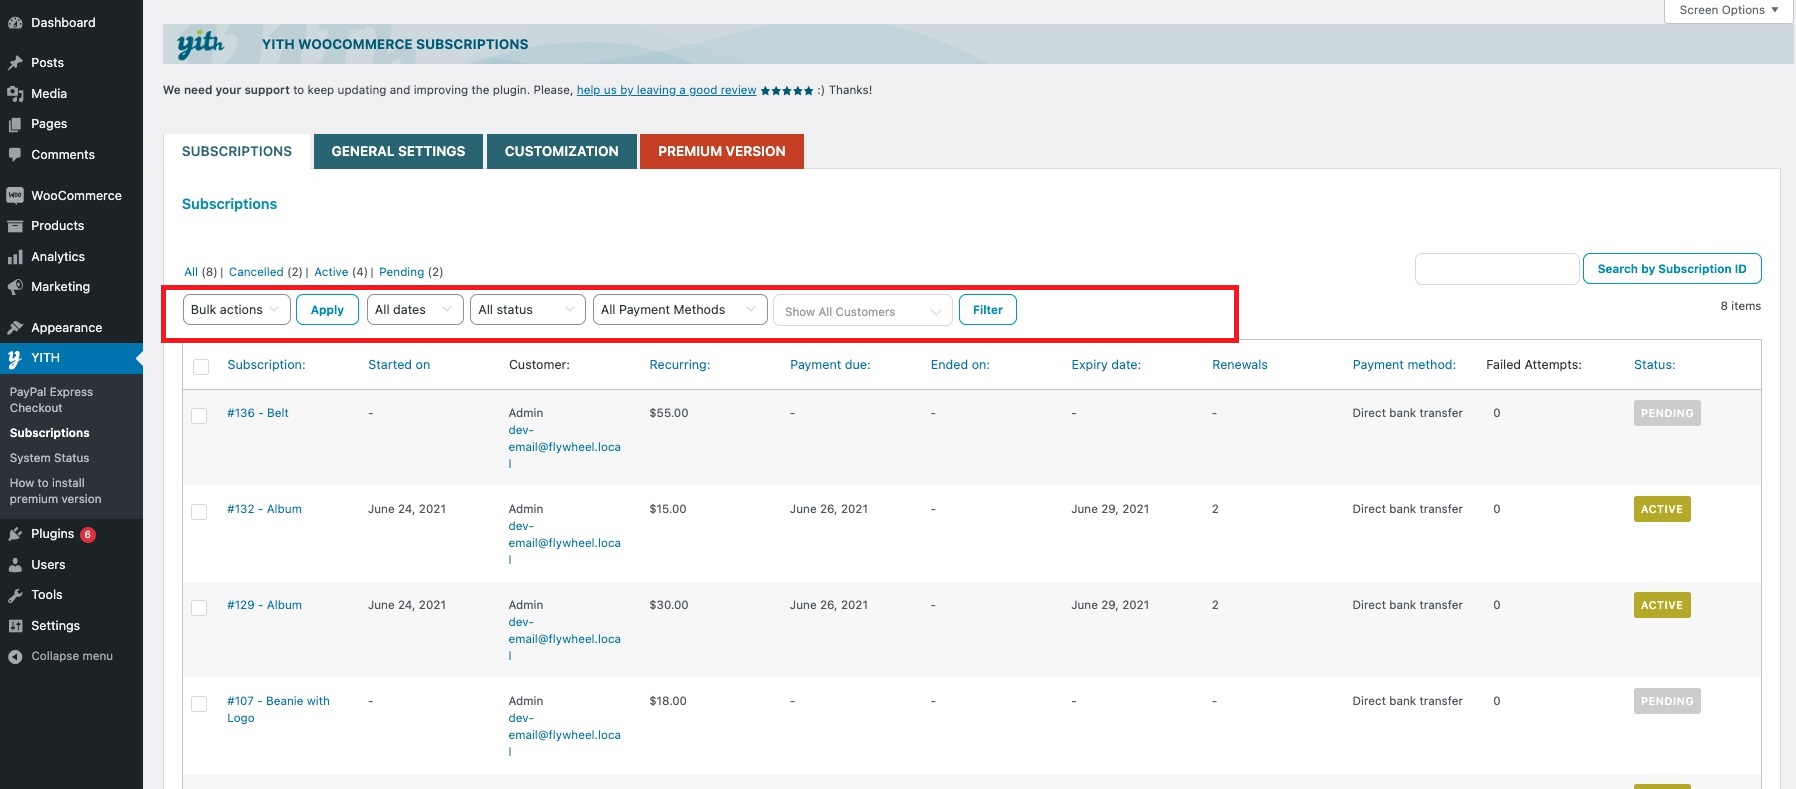
Task: Sort by Renewals column
Action: pos(1240,365)
